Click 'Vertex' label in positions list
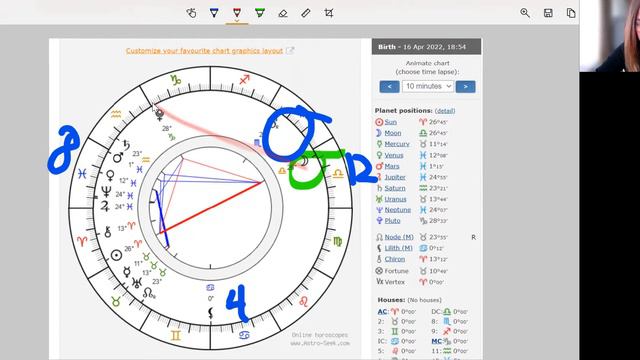Viewport: 640px width, 360px height. [x=395, y=282]
